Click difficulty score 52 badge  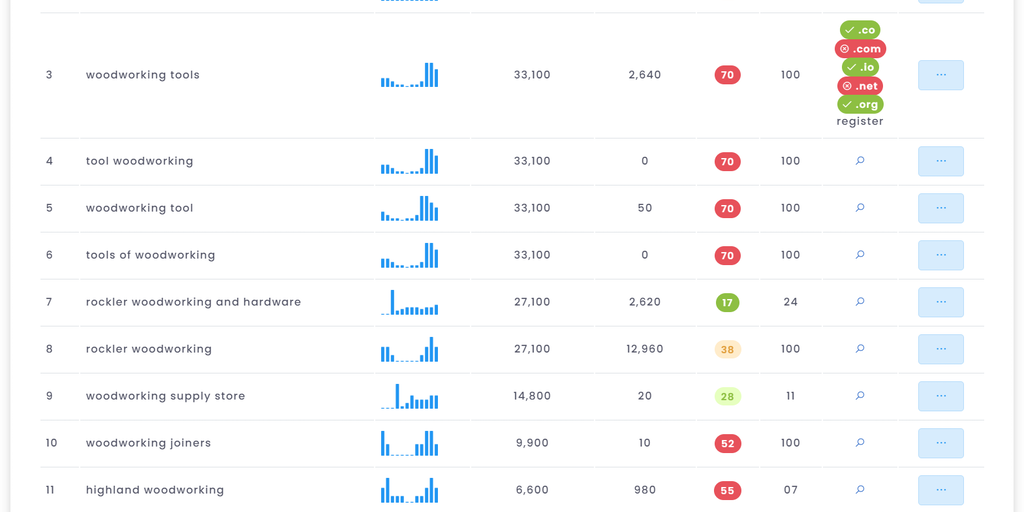[728, 443]
